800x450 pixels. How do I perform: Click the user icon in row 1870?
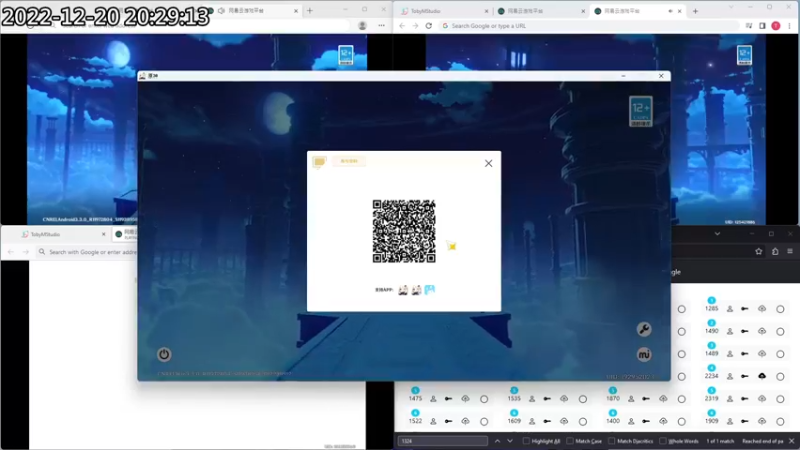tap(631, 398)
